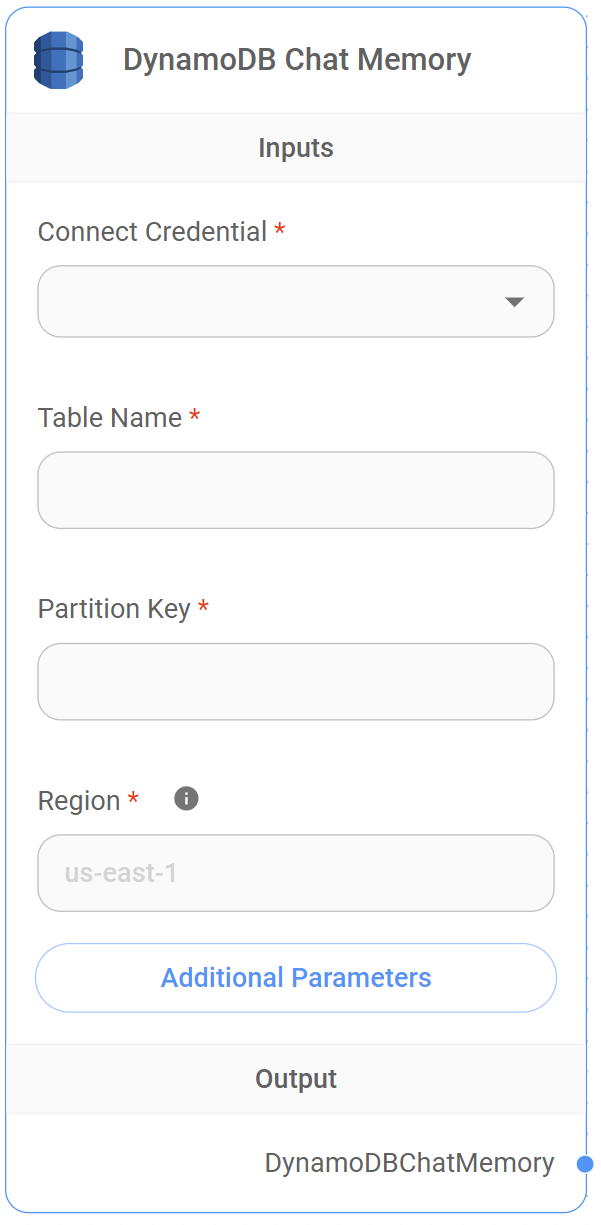Click the DynamoDB logo in the header
601x1225 pixels.
click(59, 59)
